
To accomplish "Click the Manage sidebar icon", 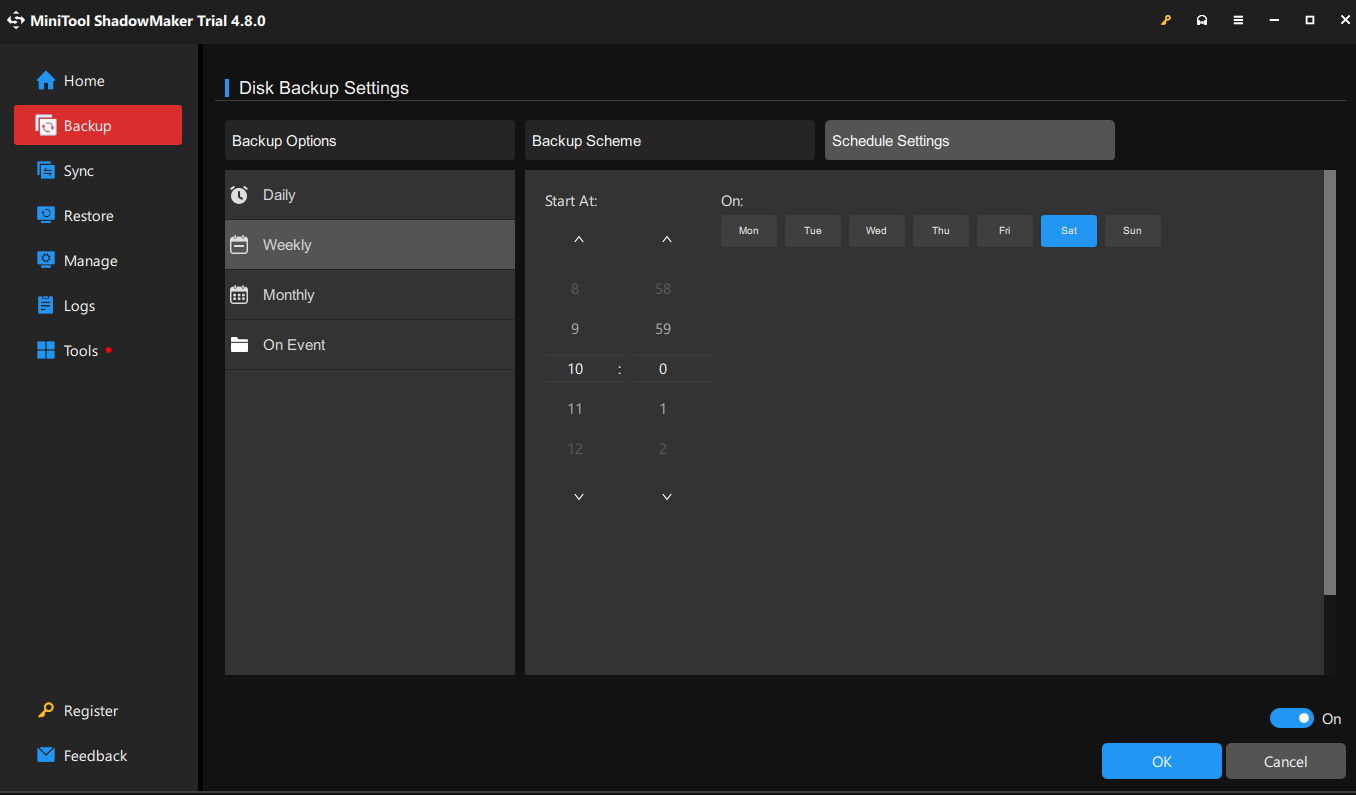I will 46,261.
